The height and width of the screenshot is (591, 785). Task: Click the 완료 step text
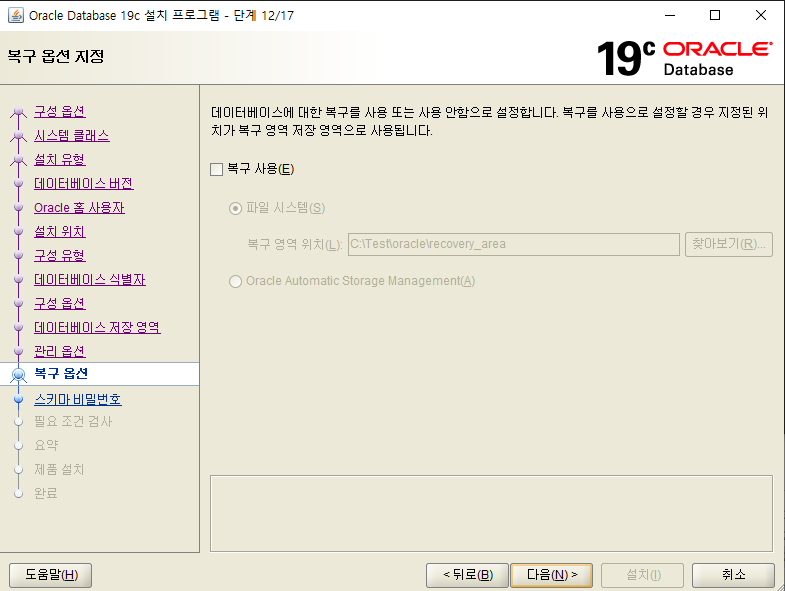point(46,493)
